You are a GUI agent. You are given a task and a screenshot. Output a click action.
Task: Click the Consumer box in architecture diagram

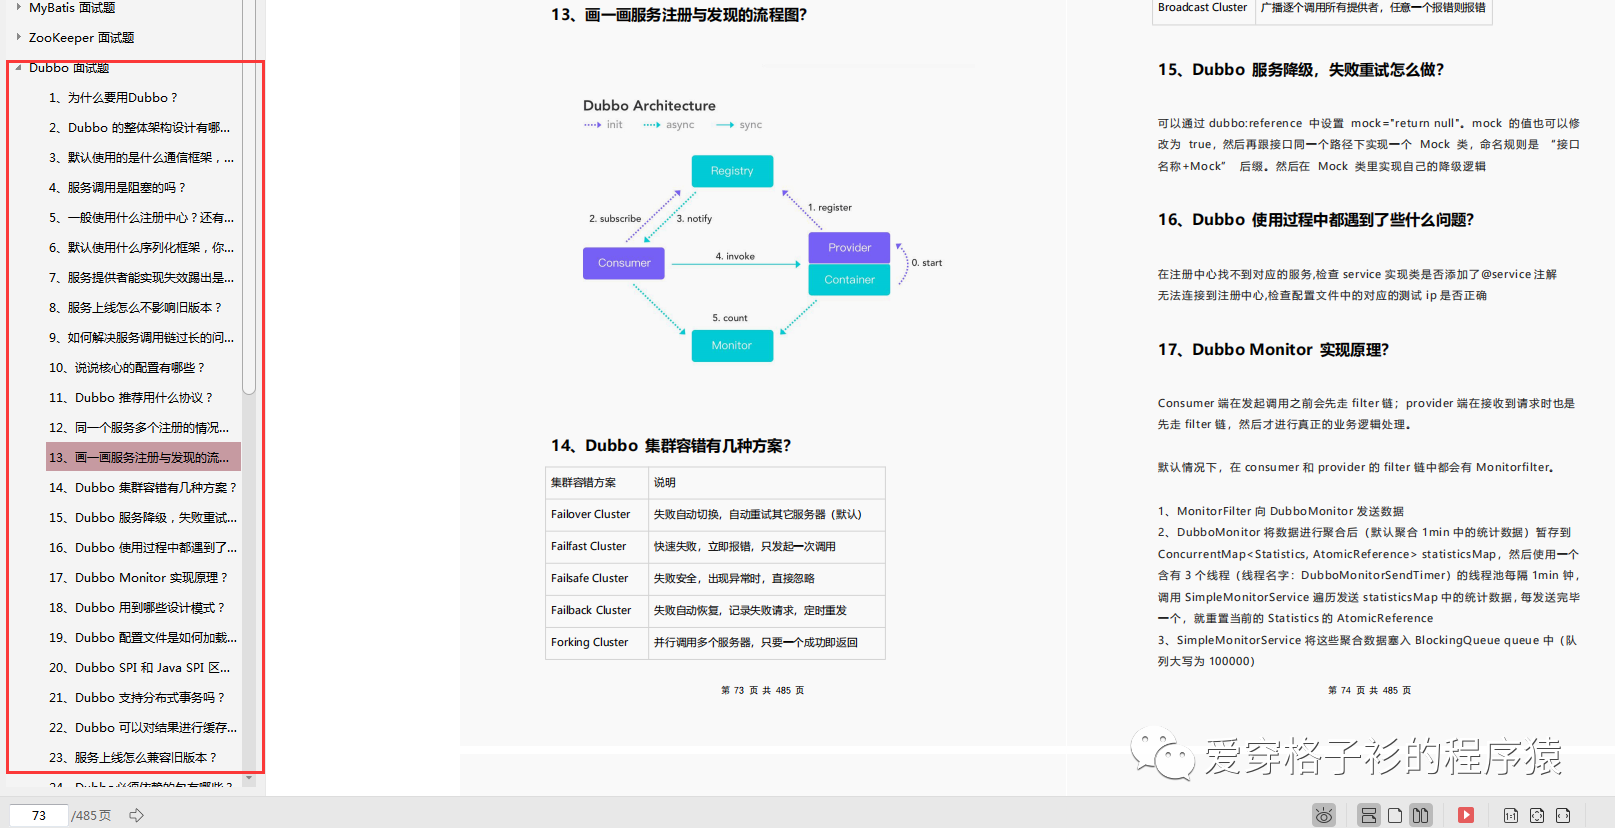[624, 263]
